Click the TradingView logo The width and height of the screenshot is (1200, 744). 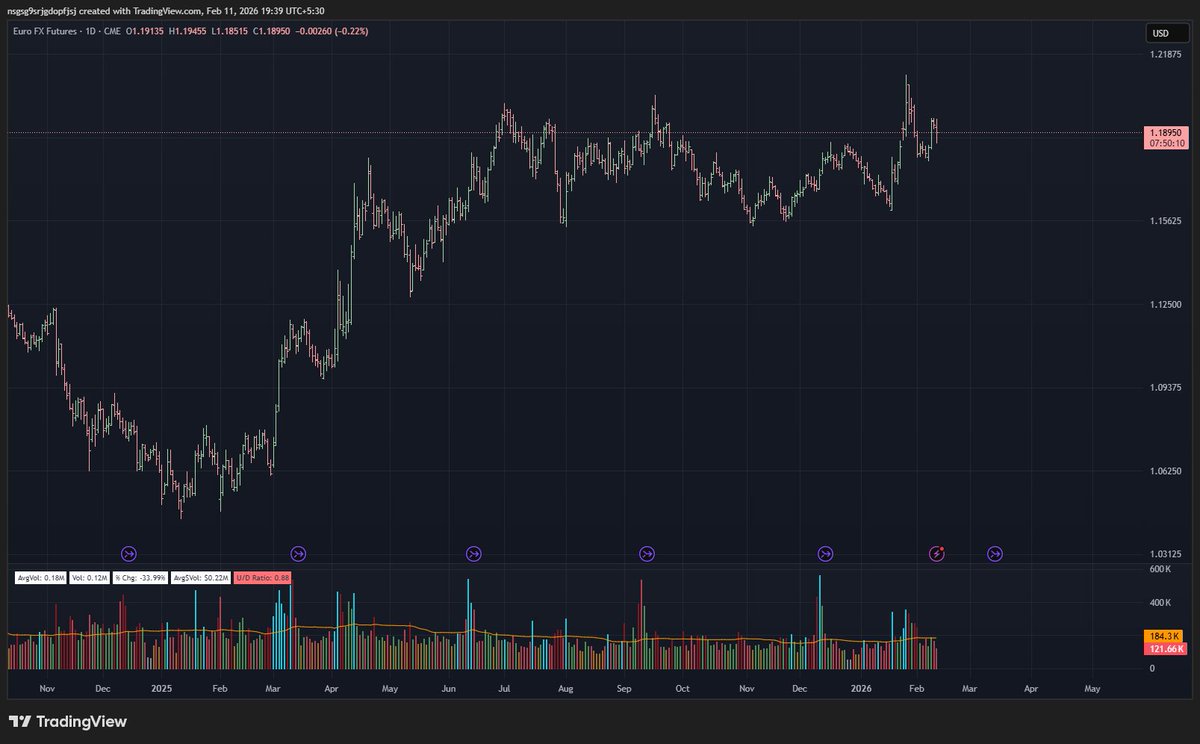click(x=68, y=722)
